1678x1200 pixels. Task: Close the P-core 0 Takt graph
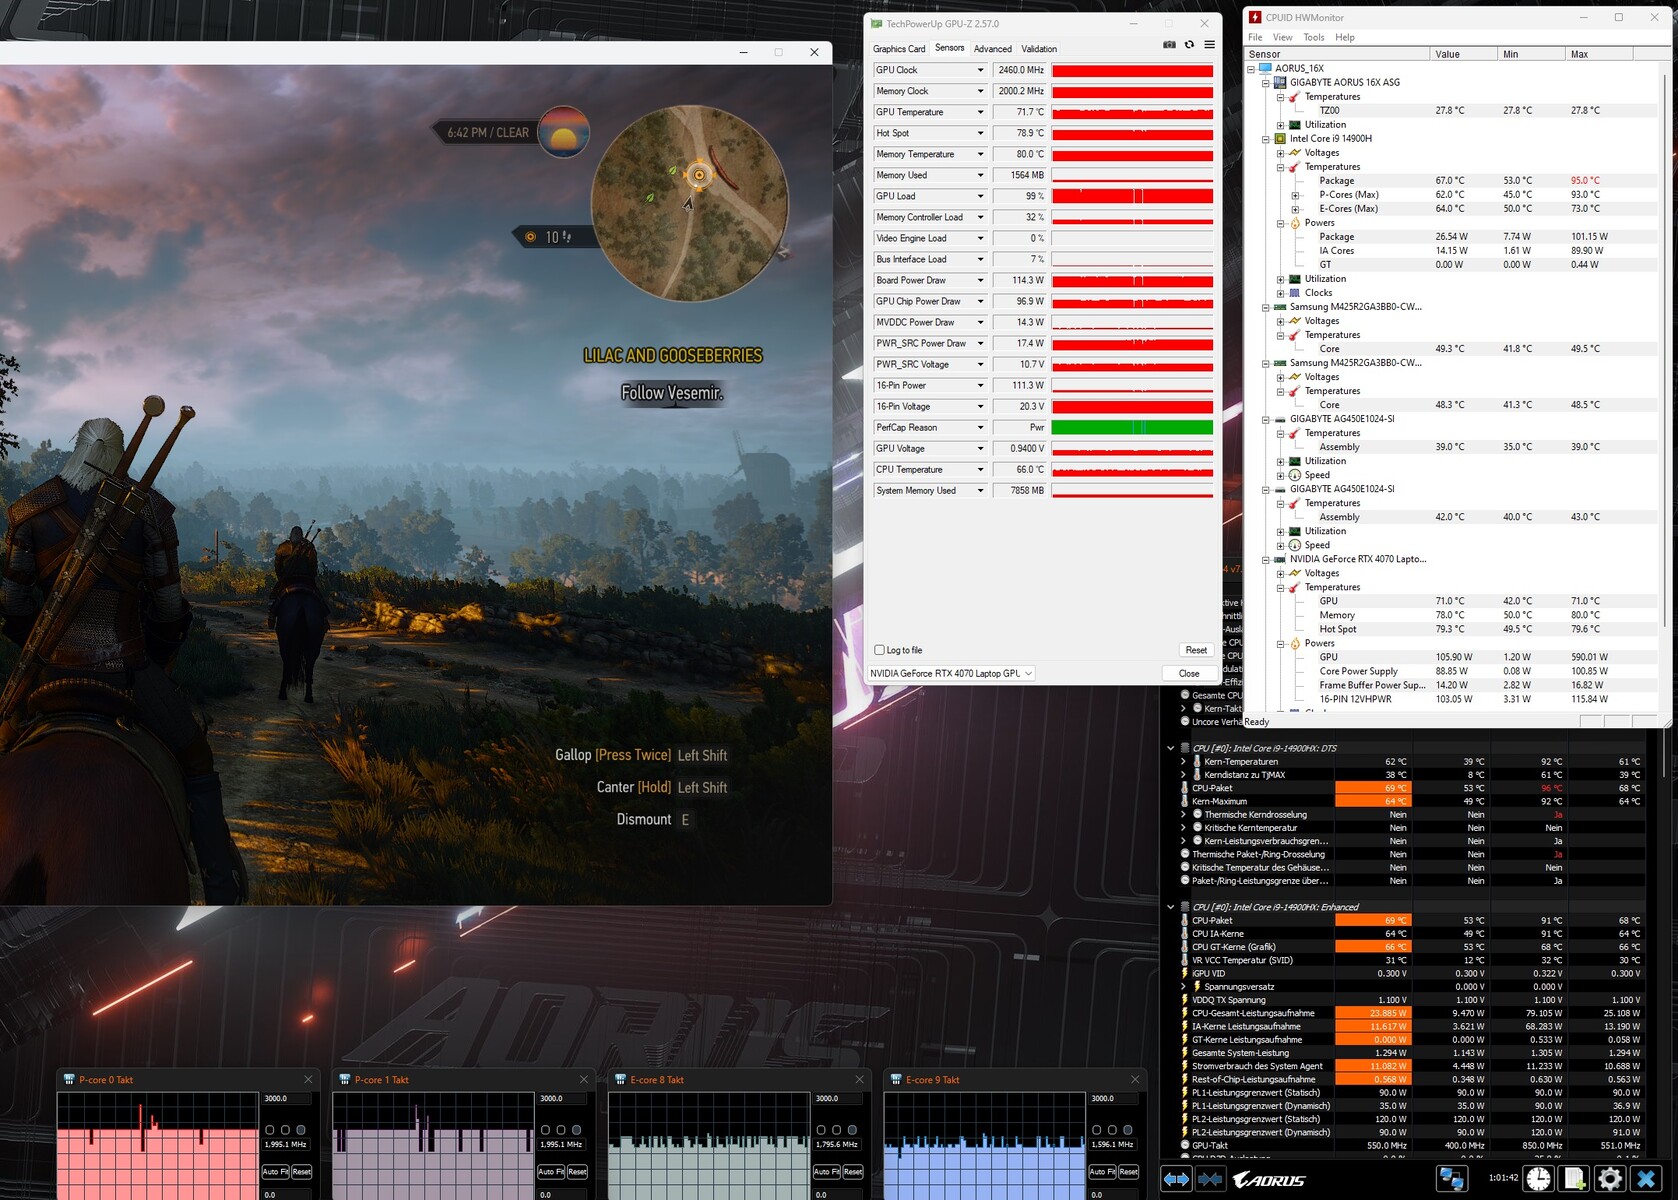click(308, 1080)
